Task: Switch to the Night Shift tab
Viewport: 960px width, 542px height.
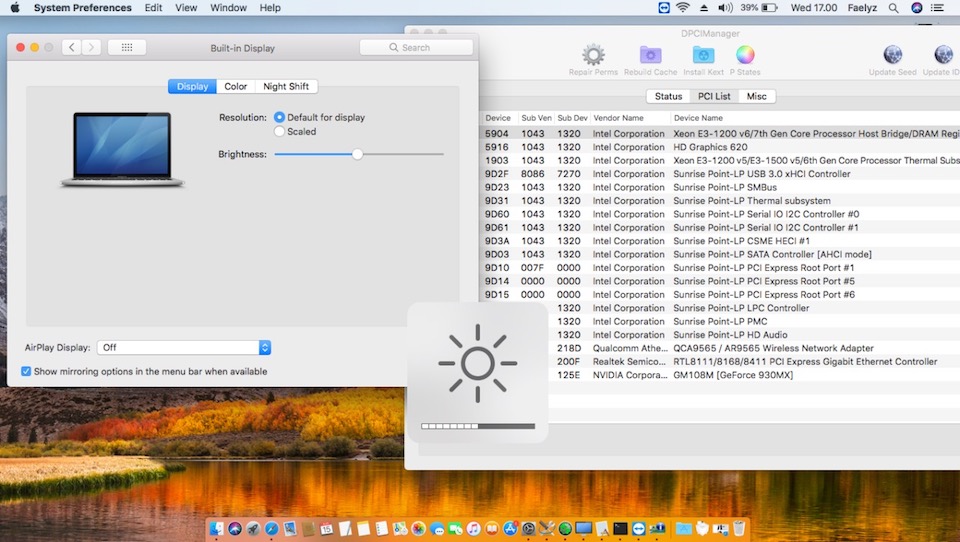Action: [x=286, y=86]
